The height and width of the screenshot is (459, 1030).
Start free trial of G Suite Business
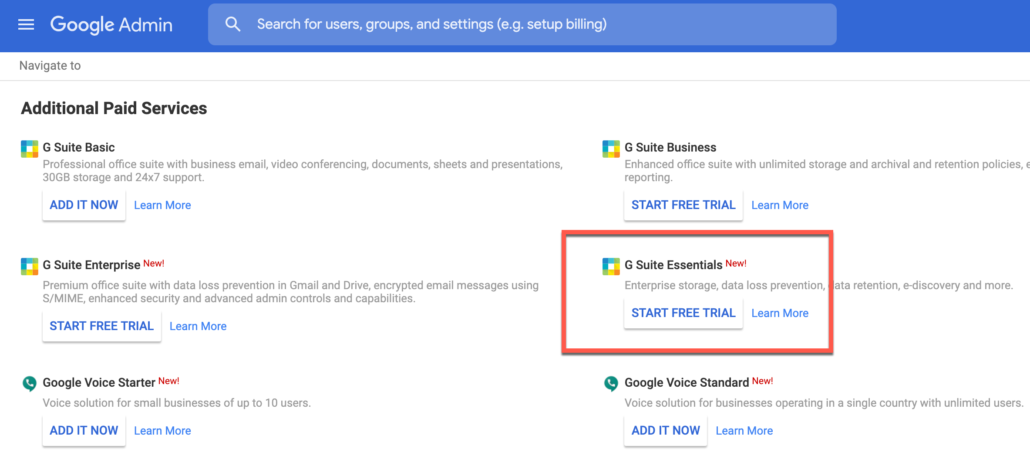[683, 205]
